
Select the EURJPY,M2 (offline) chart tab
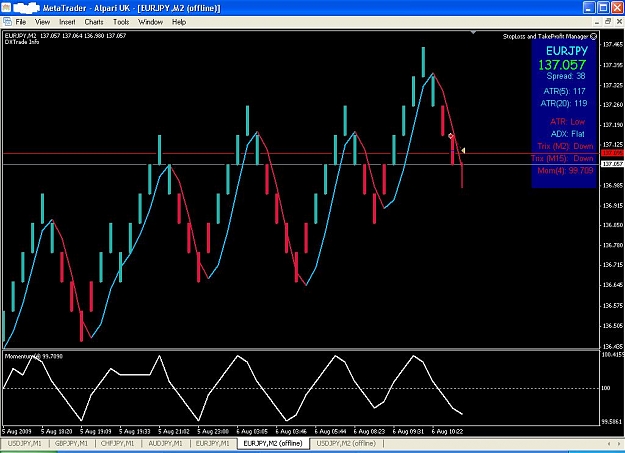pyautogui.click(x=273, y=443)
